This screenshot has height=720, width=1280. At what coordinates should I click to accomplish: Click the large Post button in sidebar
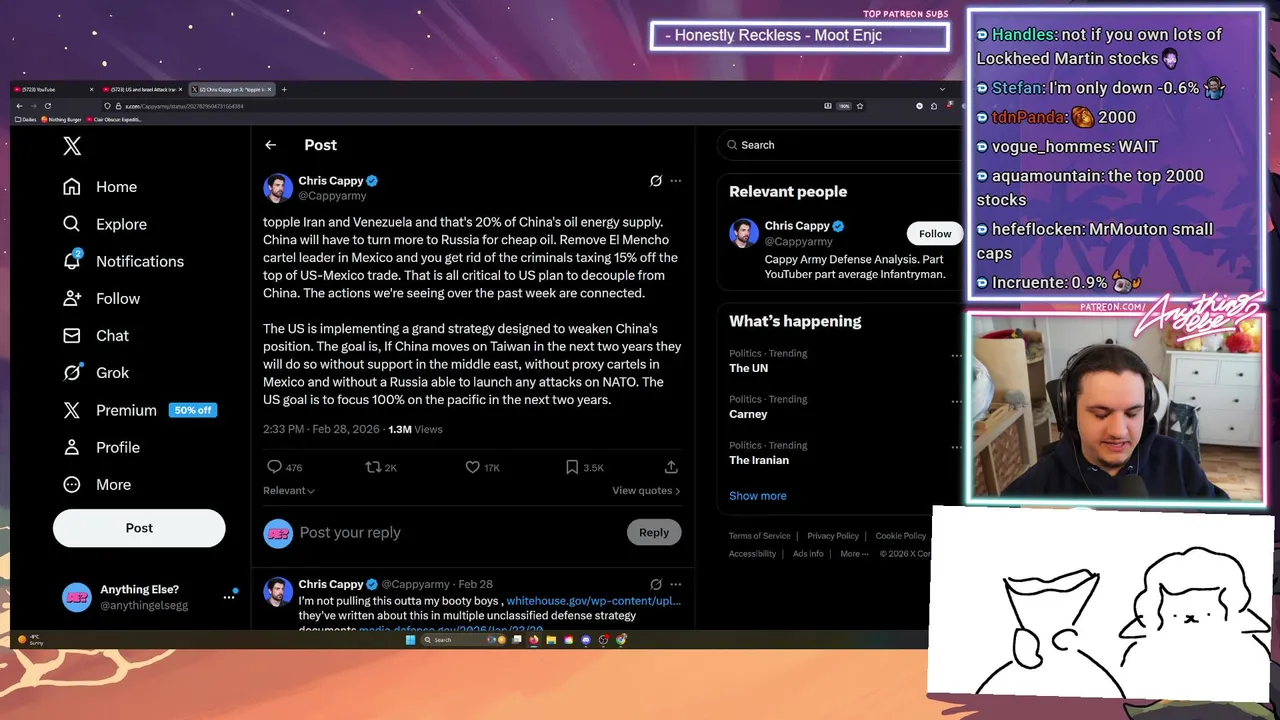tap(139, 528)
